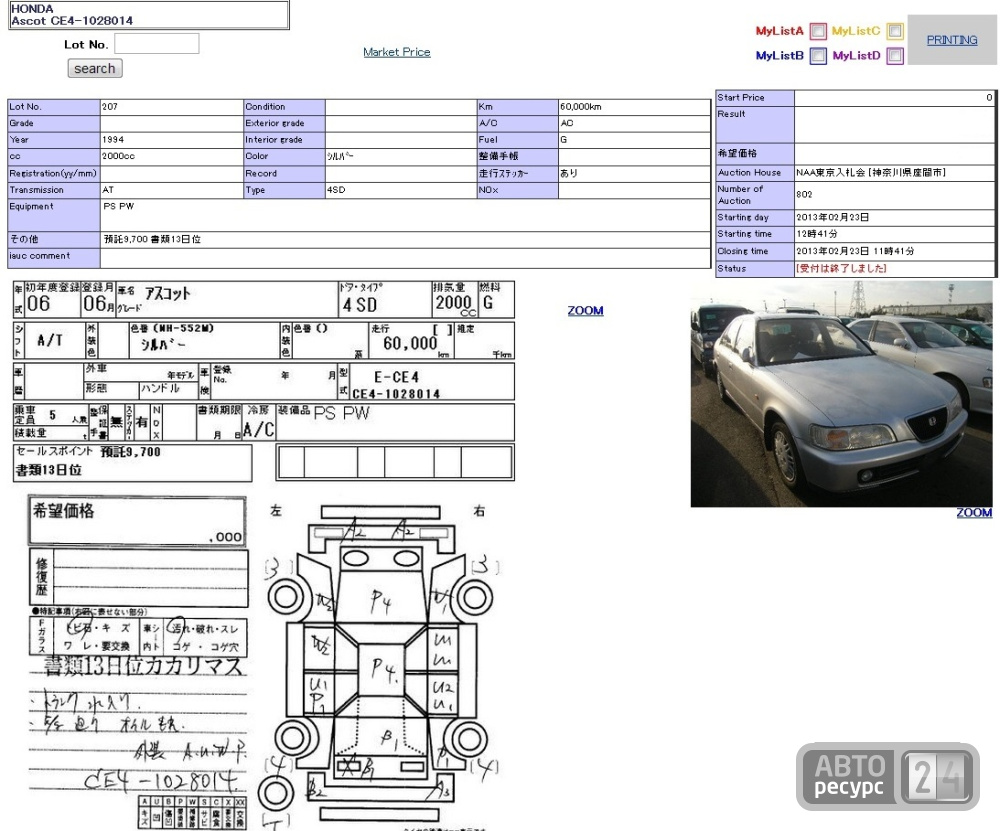The height and width of the screenshot is (831, 1000).
Task: Focus the Lot No. input field
Action: coord(156,44)
